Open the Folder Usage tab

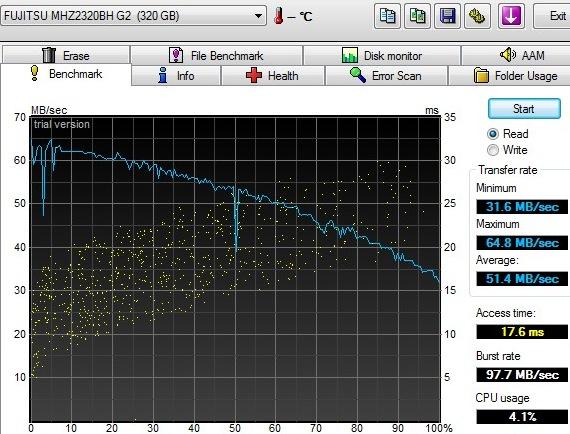click(510, 76)
